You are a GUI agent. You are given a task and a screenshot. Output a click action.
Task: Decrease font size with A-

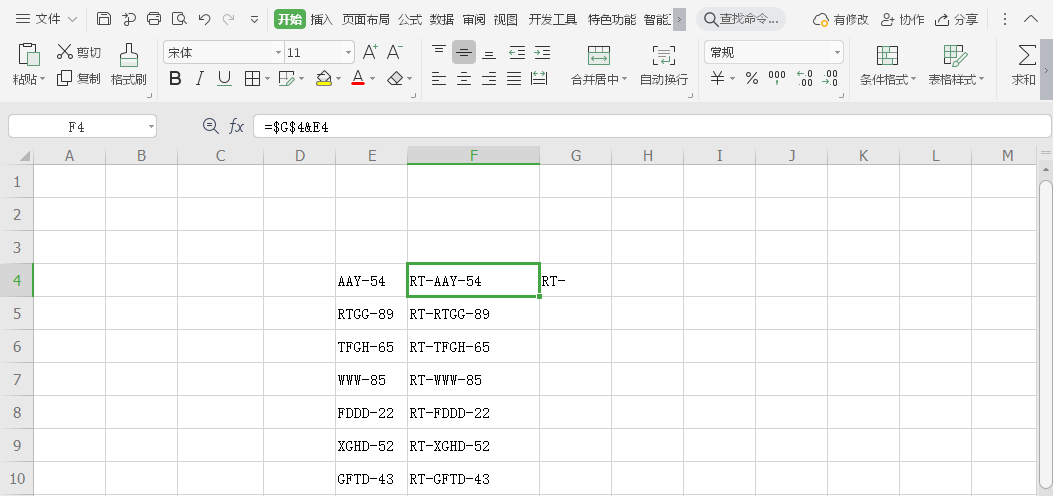pyautogui.click(x=395, y=52)
